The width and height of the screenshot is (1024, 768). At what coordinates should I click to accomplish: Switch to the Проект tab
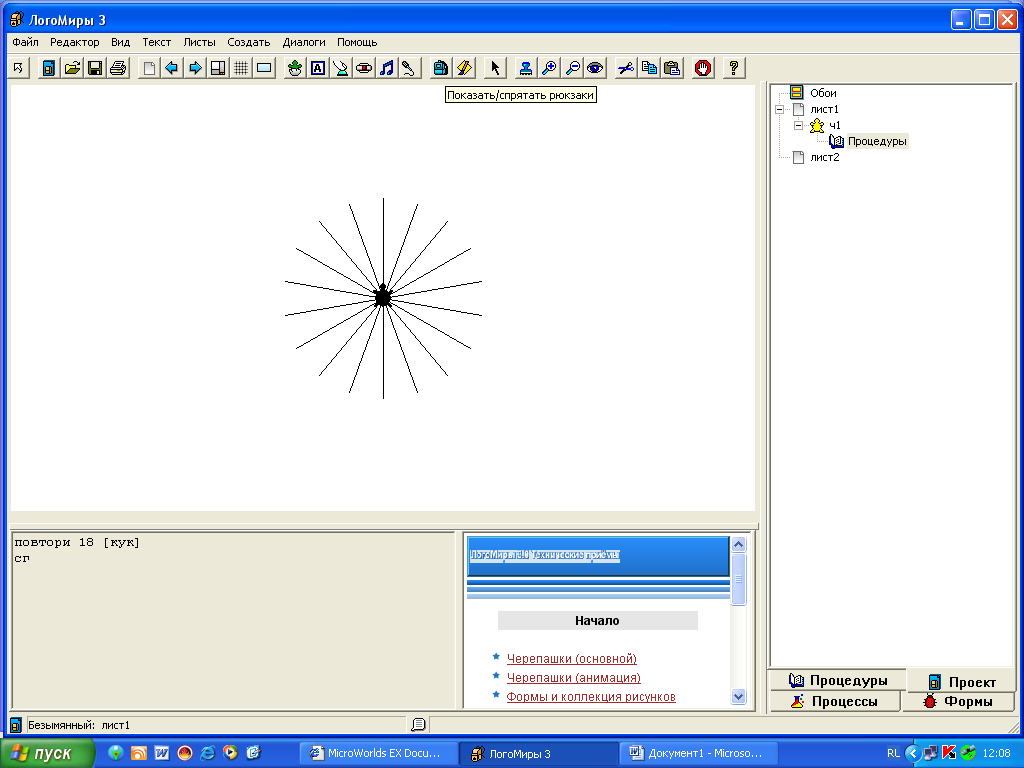(x=962, y=681)
